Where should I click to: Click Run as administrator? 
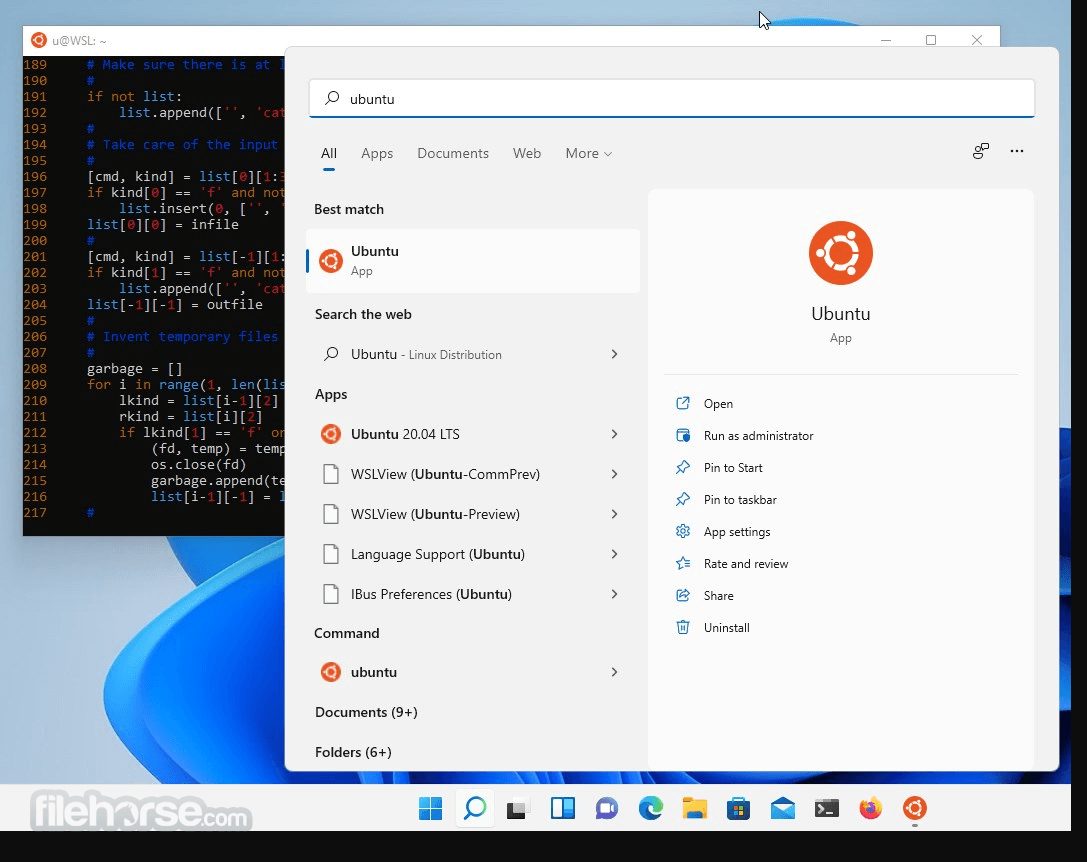pos(758,436)
